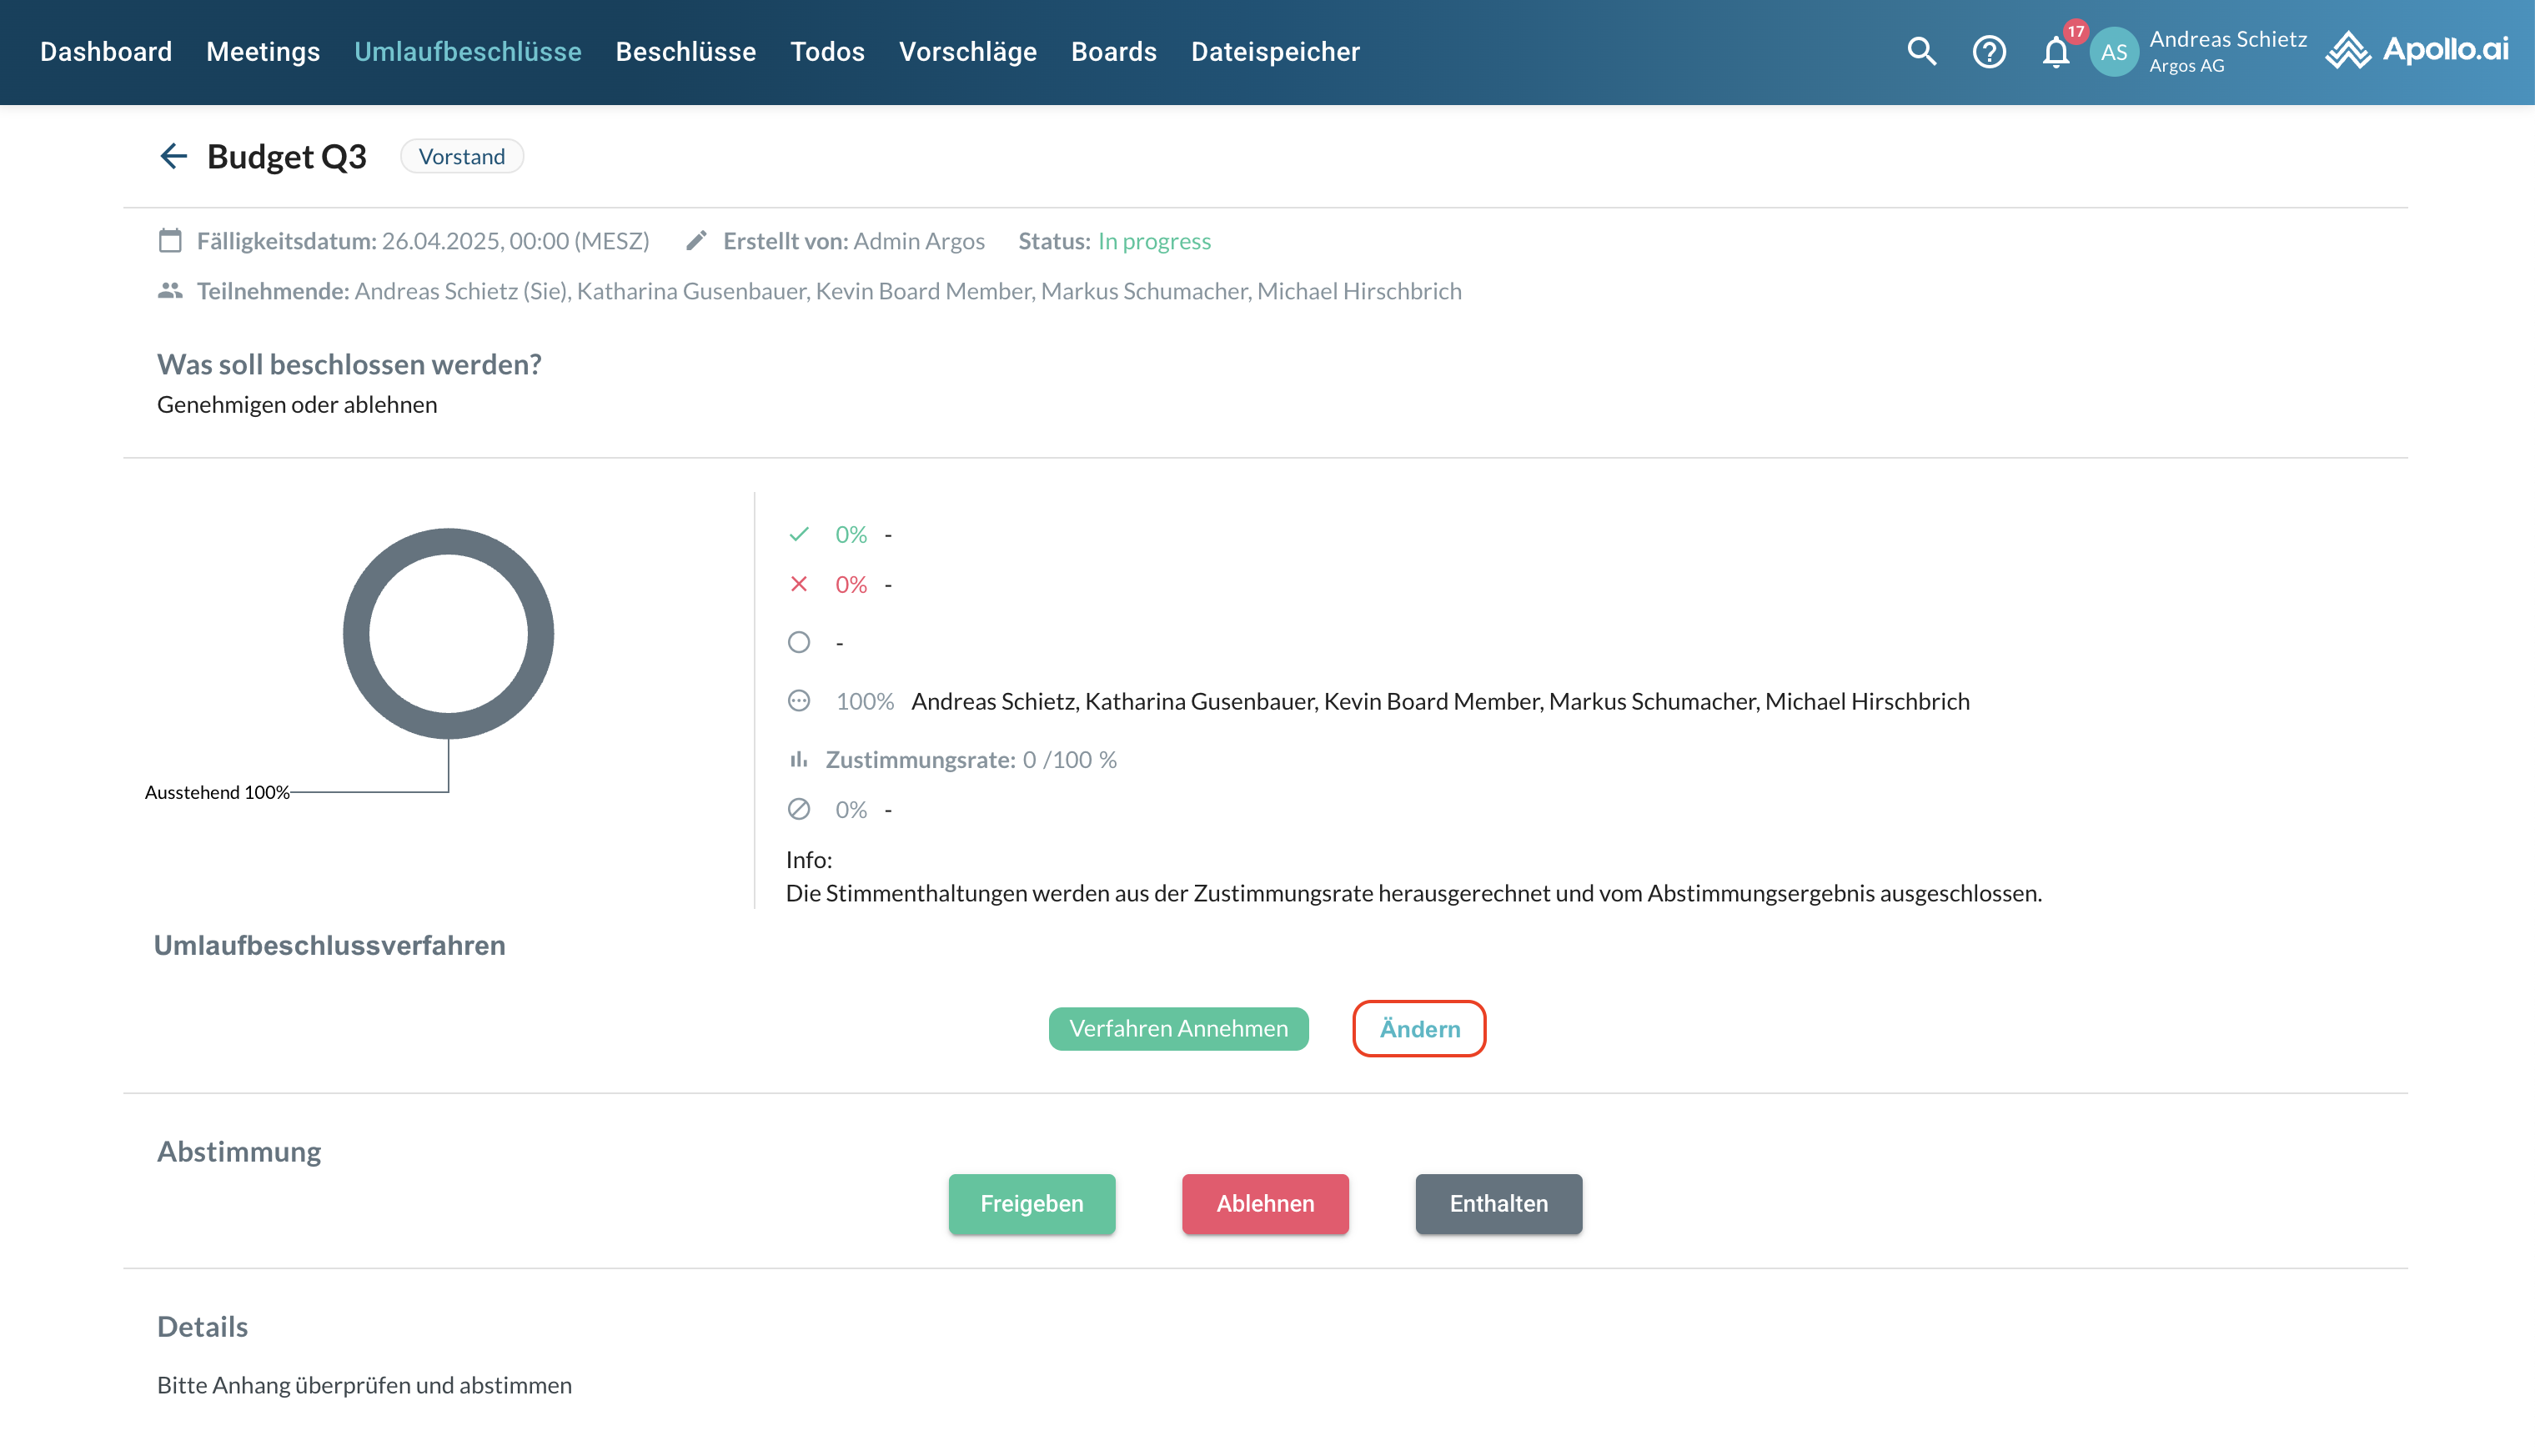Click the Apollo.ai logo
This screenshot has height=1456, width=2535.
pyautogui.click(x=2417, y=50)
